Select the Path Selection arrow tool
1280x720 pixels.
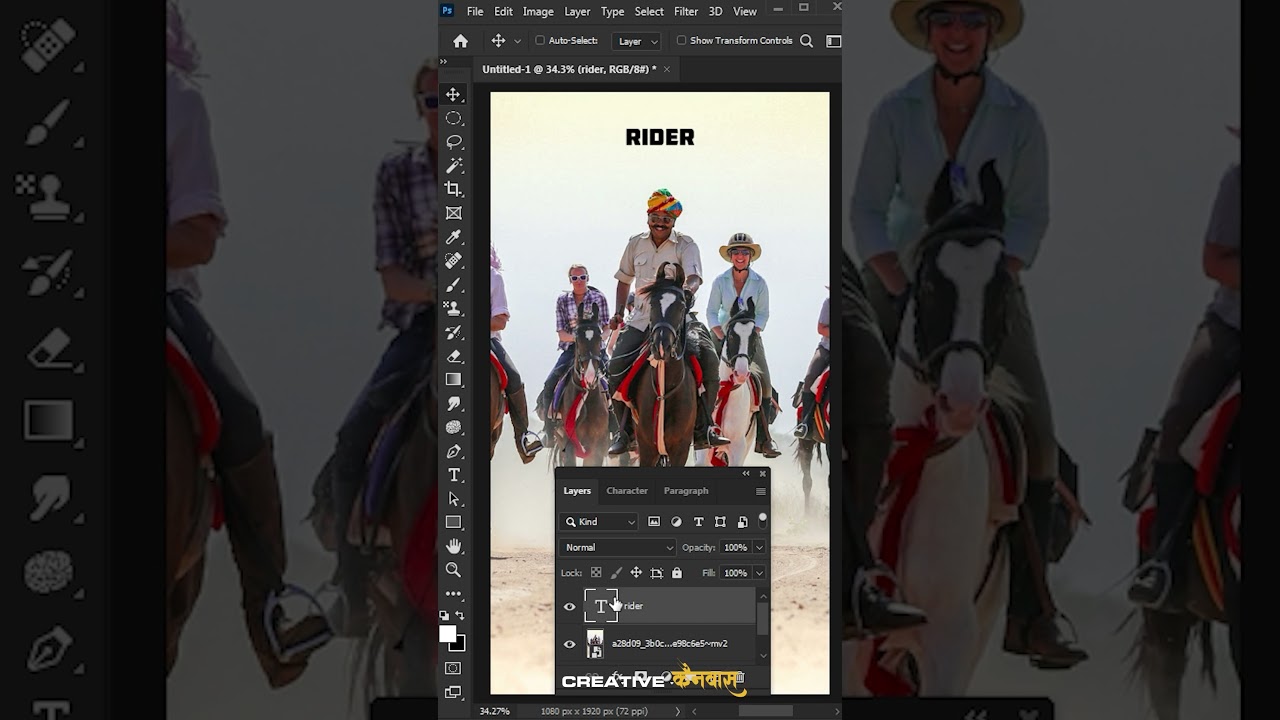[453, 498]
